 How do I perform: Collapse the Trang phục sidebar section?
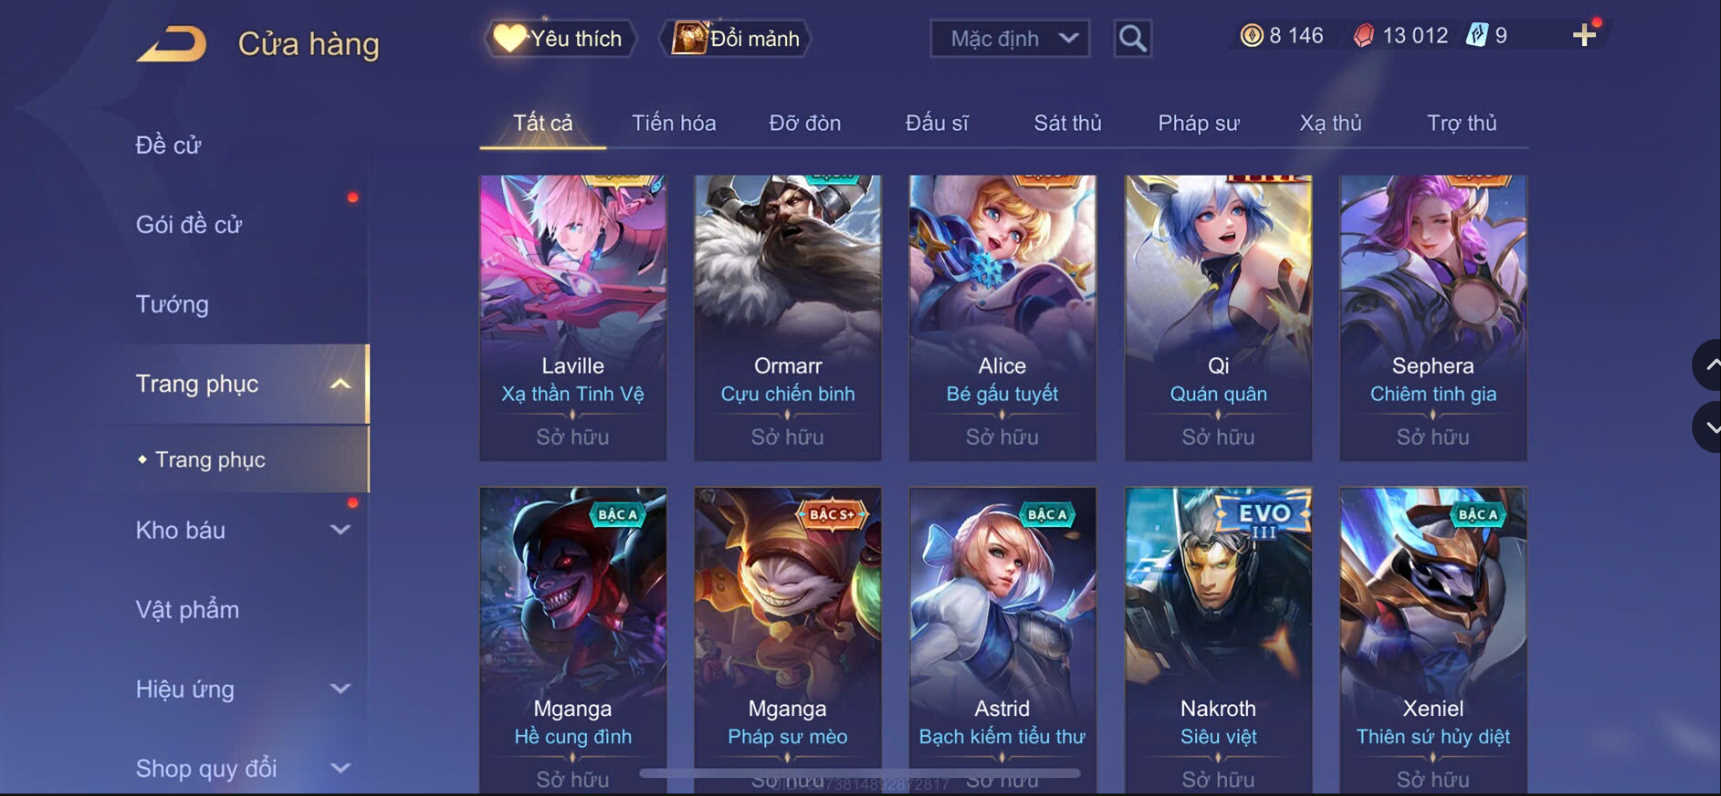(340, 384)
